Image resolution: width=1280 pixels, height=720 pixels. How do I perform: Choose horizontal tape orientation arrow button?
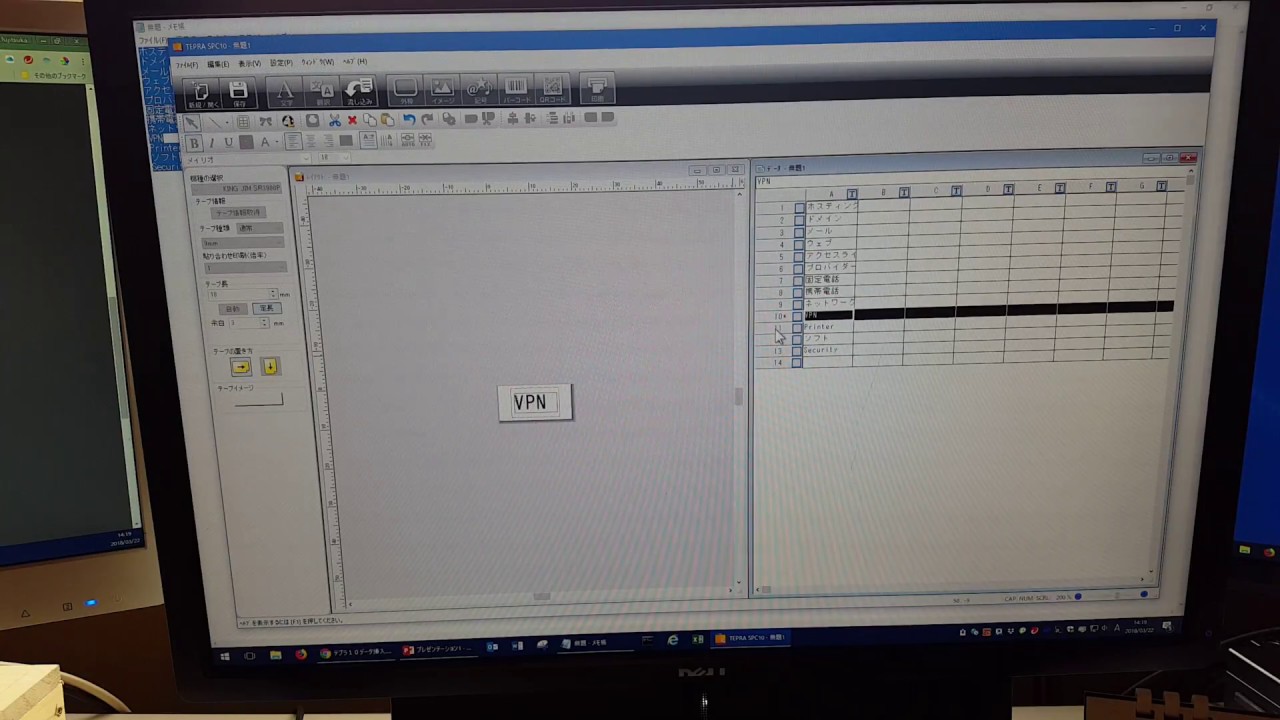click(x=241, y=367)
